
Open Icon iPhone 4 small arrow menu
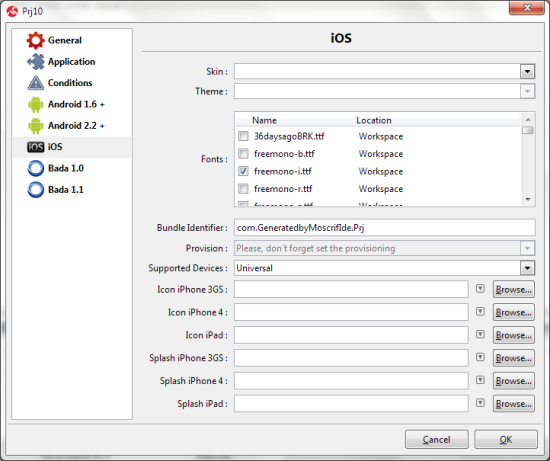[x=480, y=312]
